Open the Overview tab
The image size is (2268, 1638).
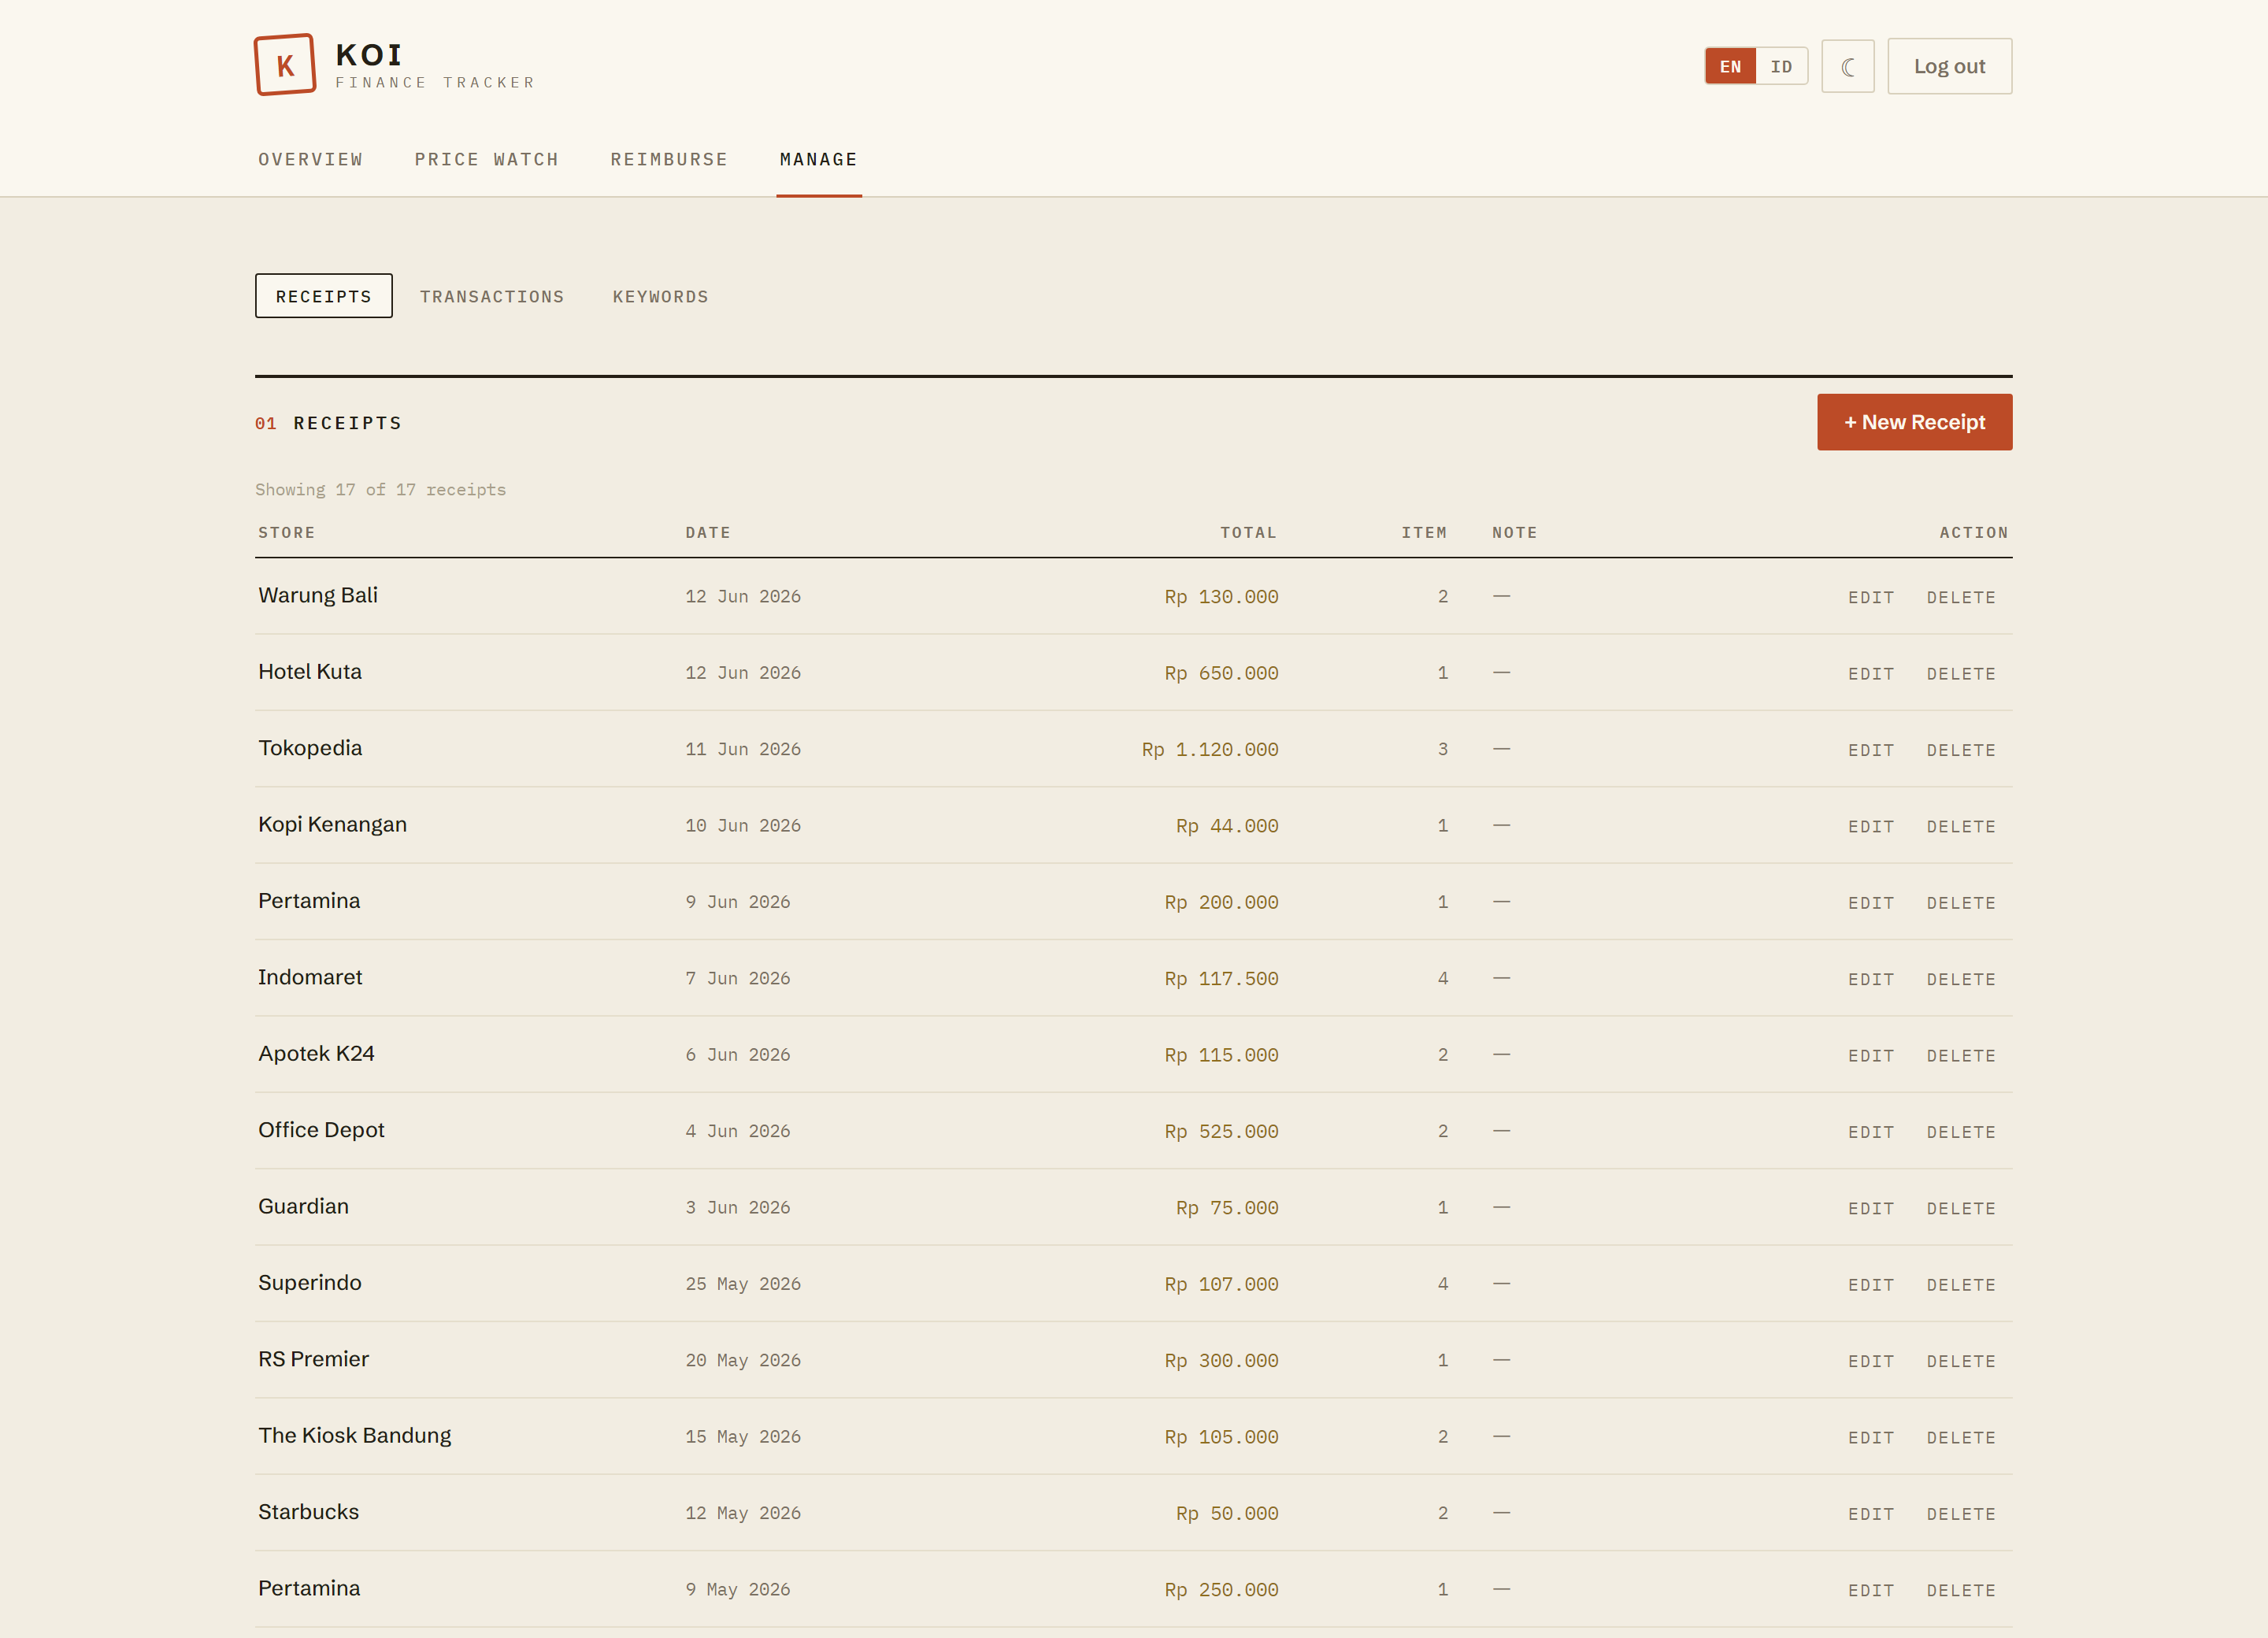coord(311,159)
